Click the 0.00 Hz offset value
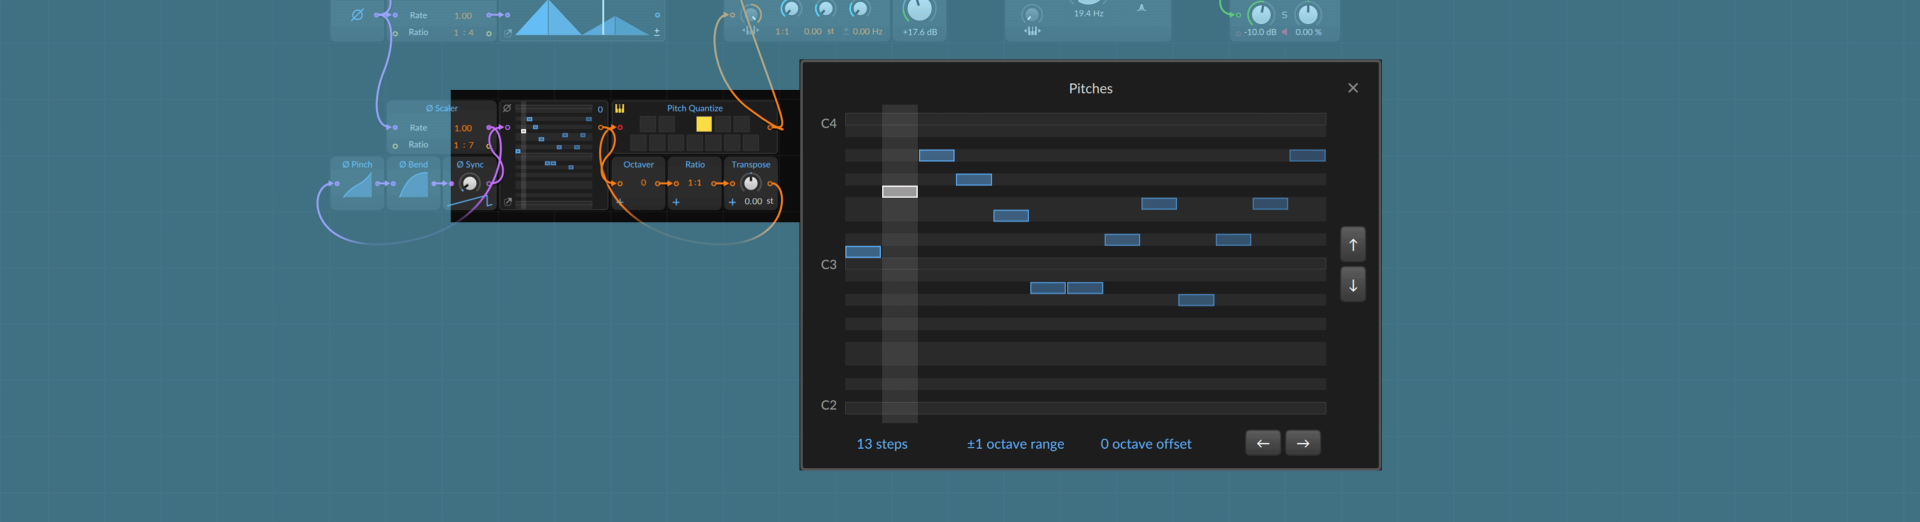The width and height of the screenshot is (1920, 522). click(x=867, y=32)
